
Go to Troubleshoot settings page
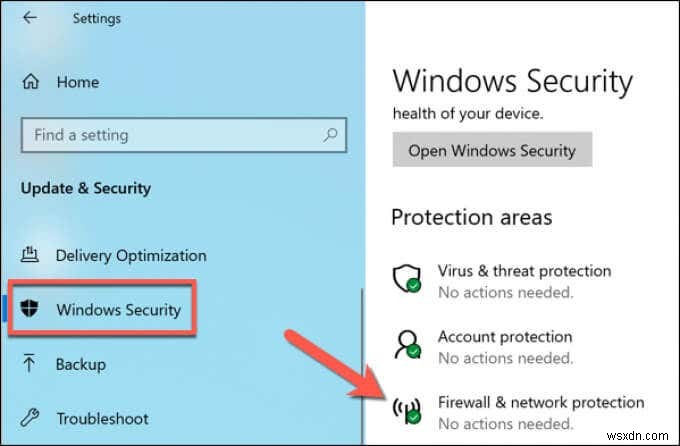tap(102, 418)
